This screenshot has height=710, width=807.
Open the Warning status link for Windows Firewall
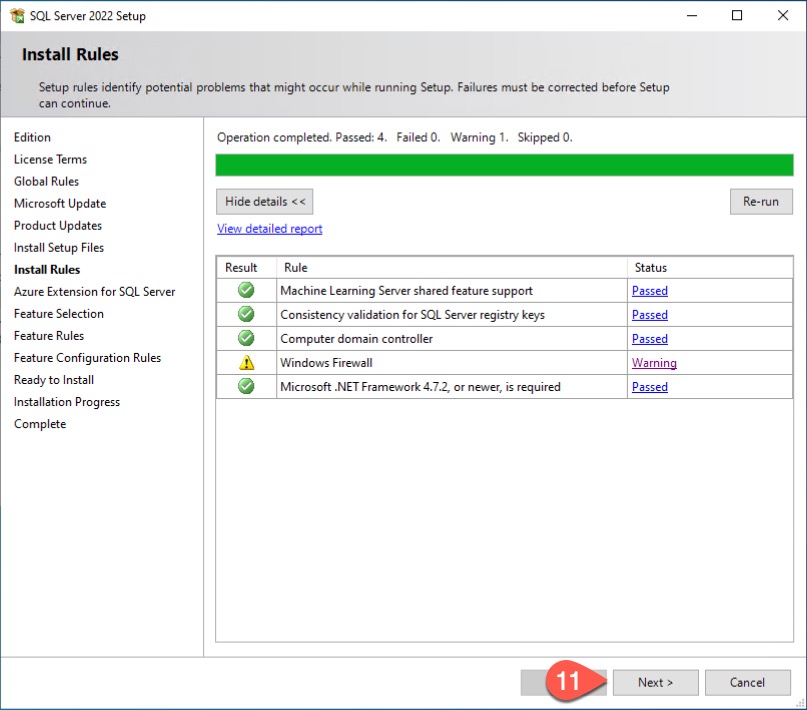tap(654, 363)
